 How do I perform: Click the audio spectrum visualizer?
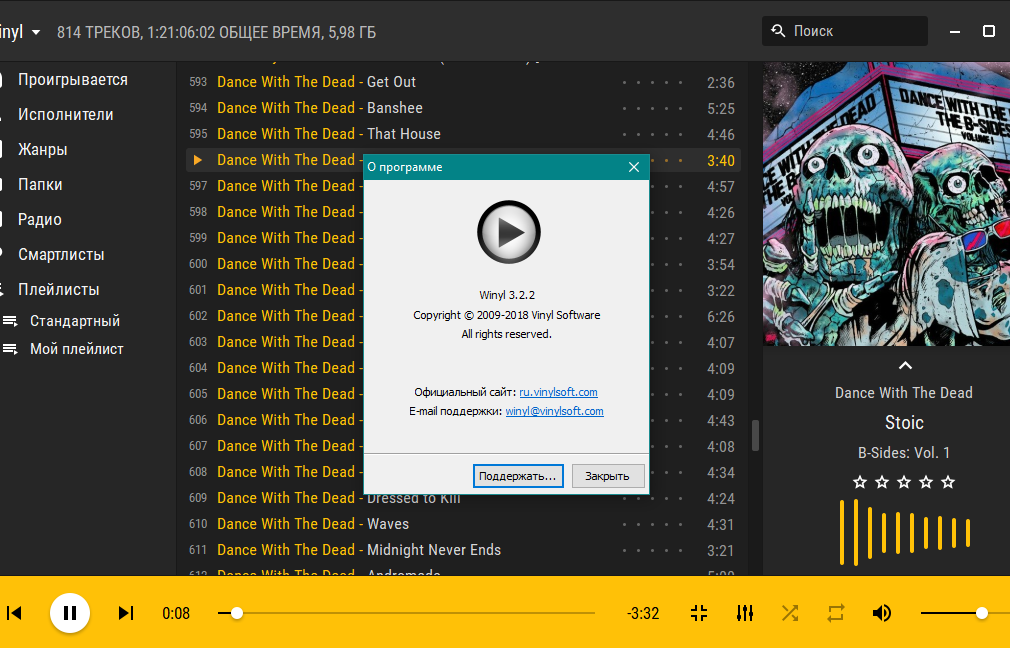click(905, 532)
